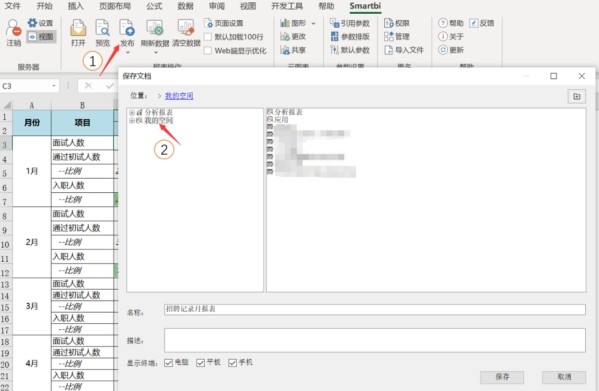Screen dimensions: 599x391
Task: Uncheck 平板 display terminal
Action: point(200,363)
